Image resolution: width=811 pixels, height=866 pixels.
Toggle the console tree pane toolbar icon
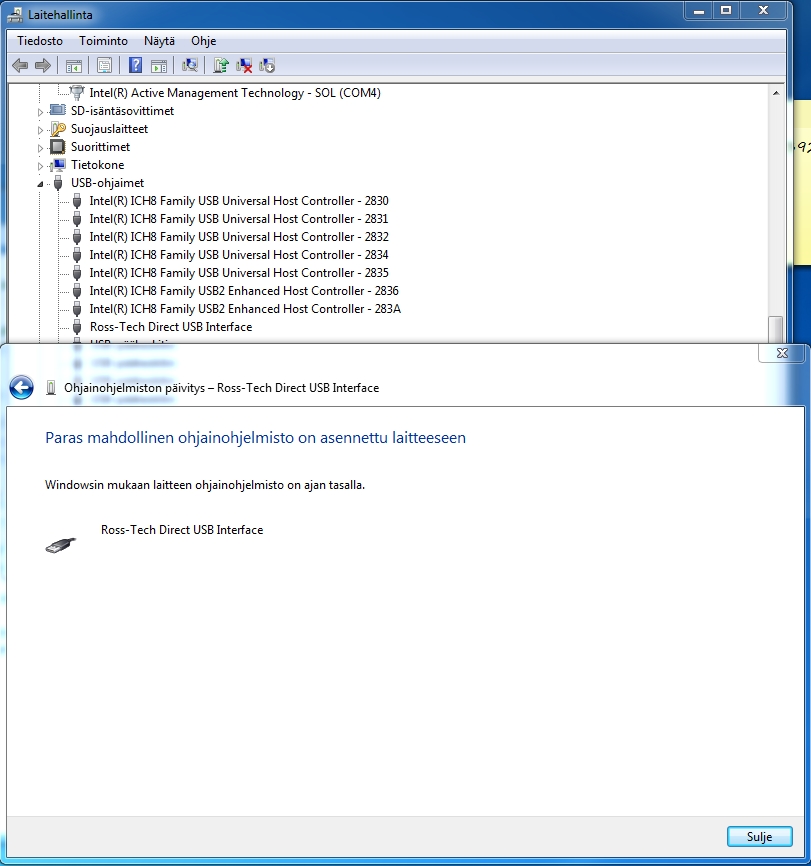click(x=73, y=66)
